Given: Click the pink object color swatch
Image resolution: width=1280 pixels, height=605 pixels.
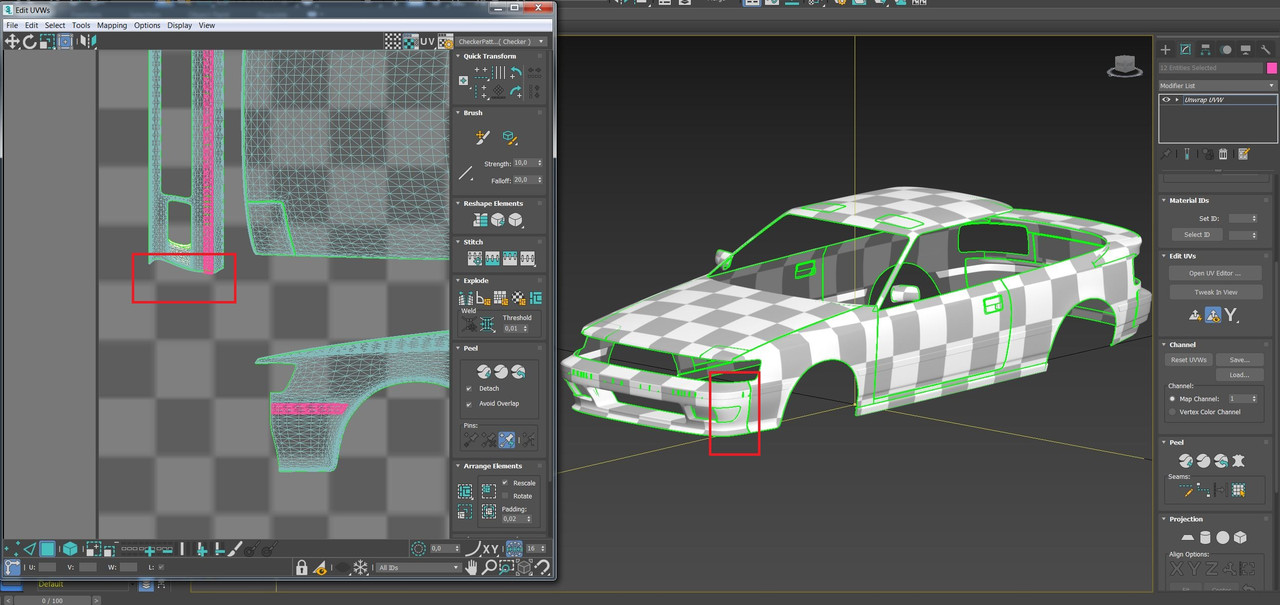Looking at the screenshot, I should (1272, 68).
